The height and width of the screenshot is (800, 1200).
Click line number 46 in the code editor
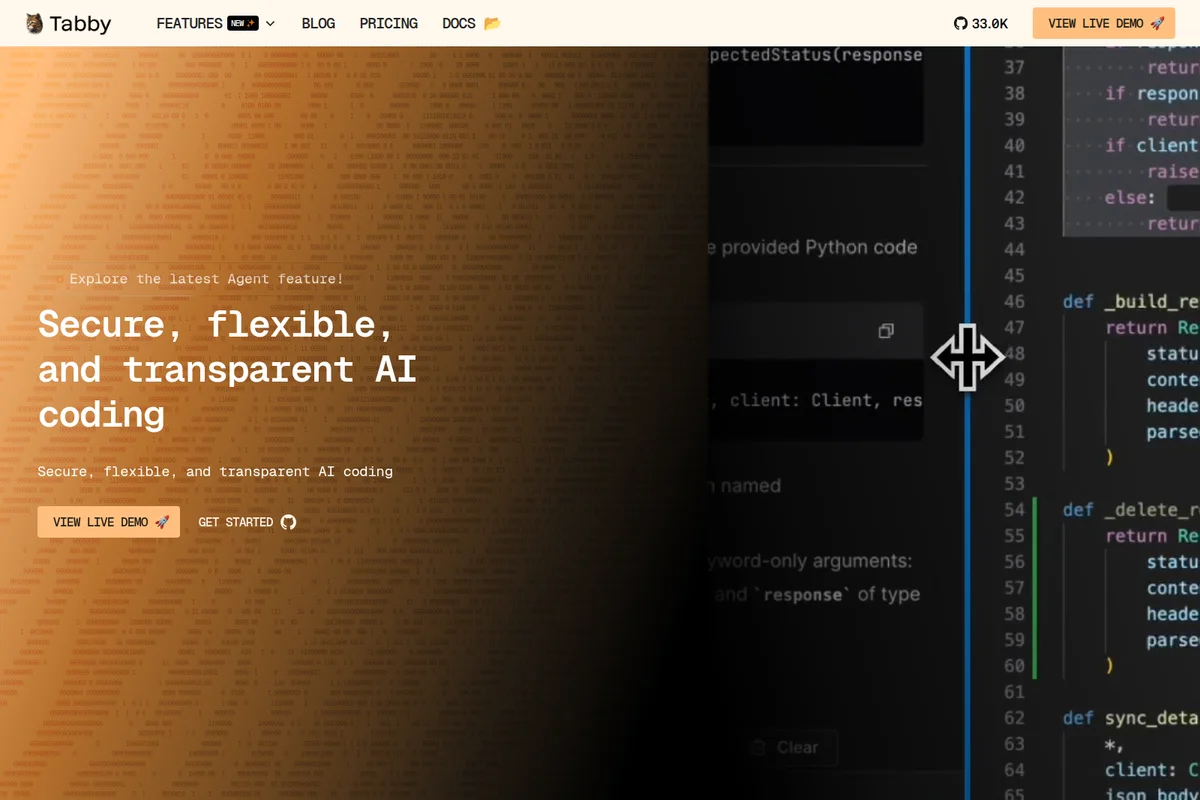(1013, 301)
